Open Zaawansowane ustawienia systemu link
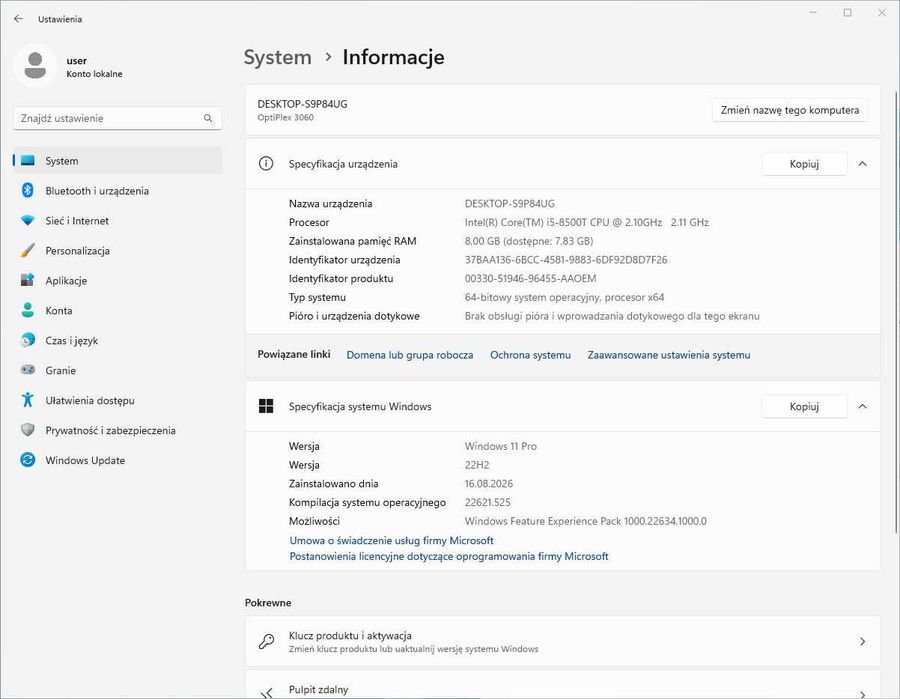 669,355
